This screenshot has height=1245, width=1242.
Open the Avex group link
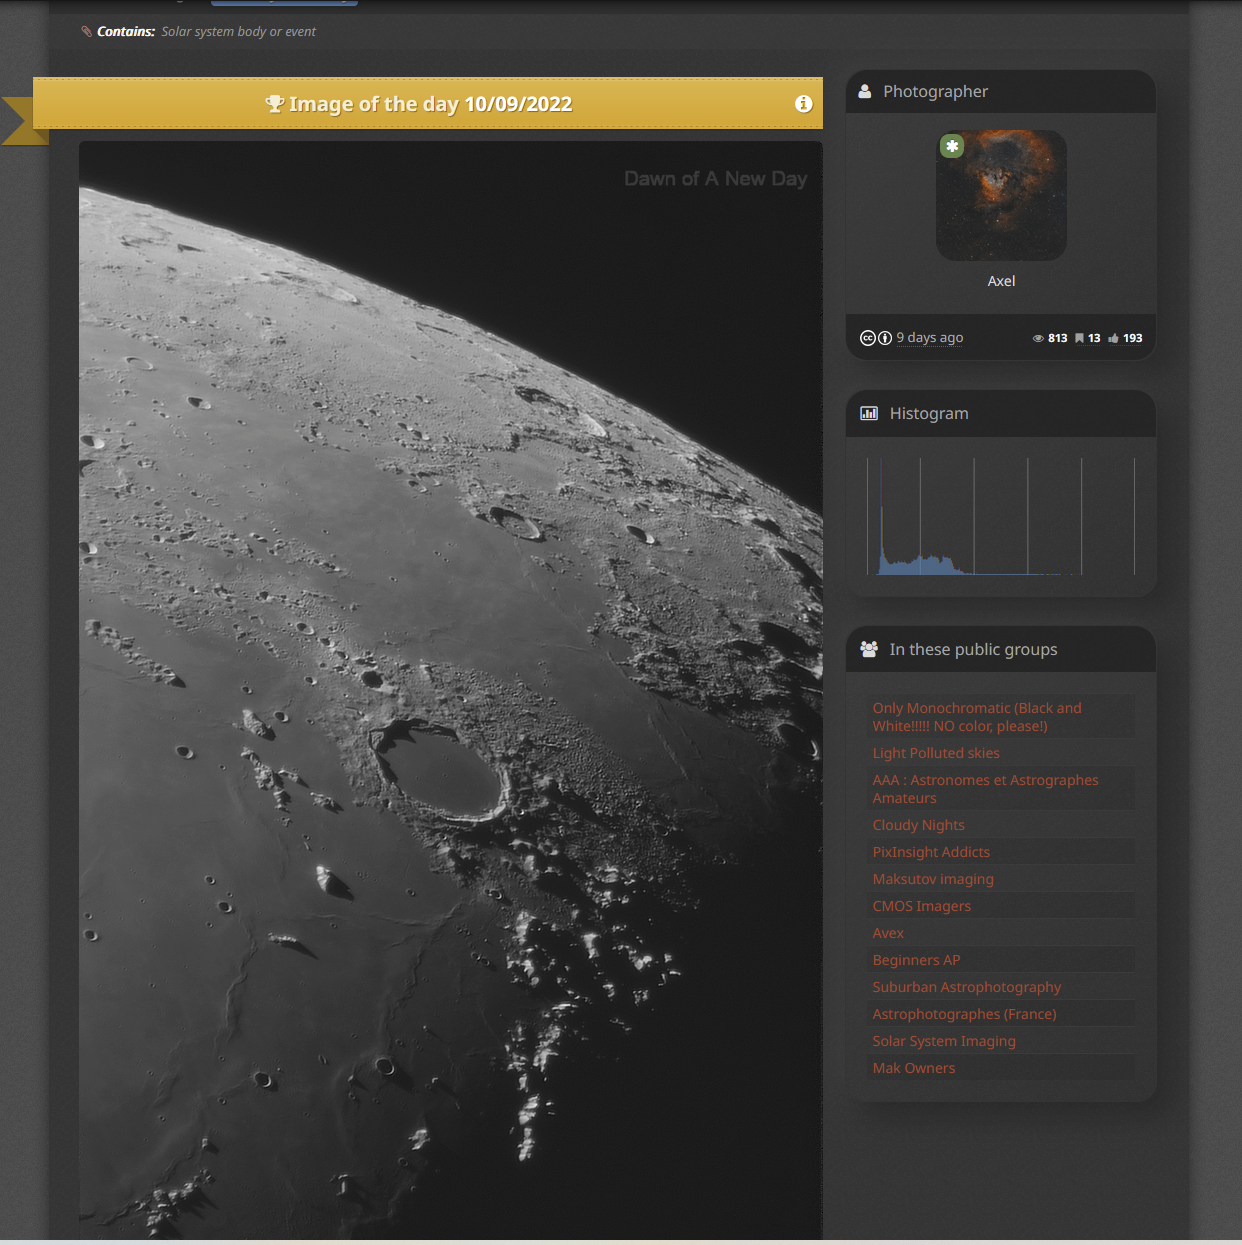click(x=888, y=933)
